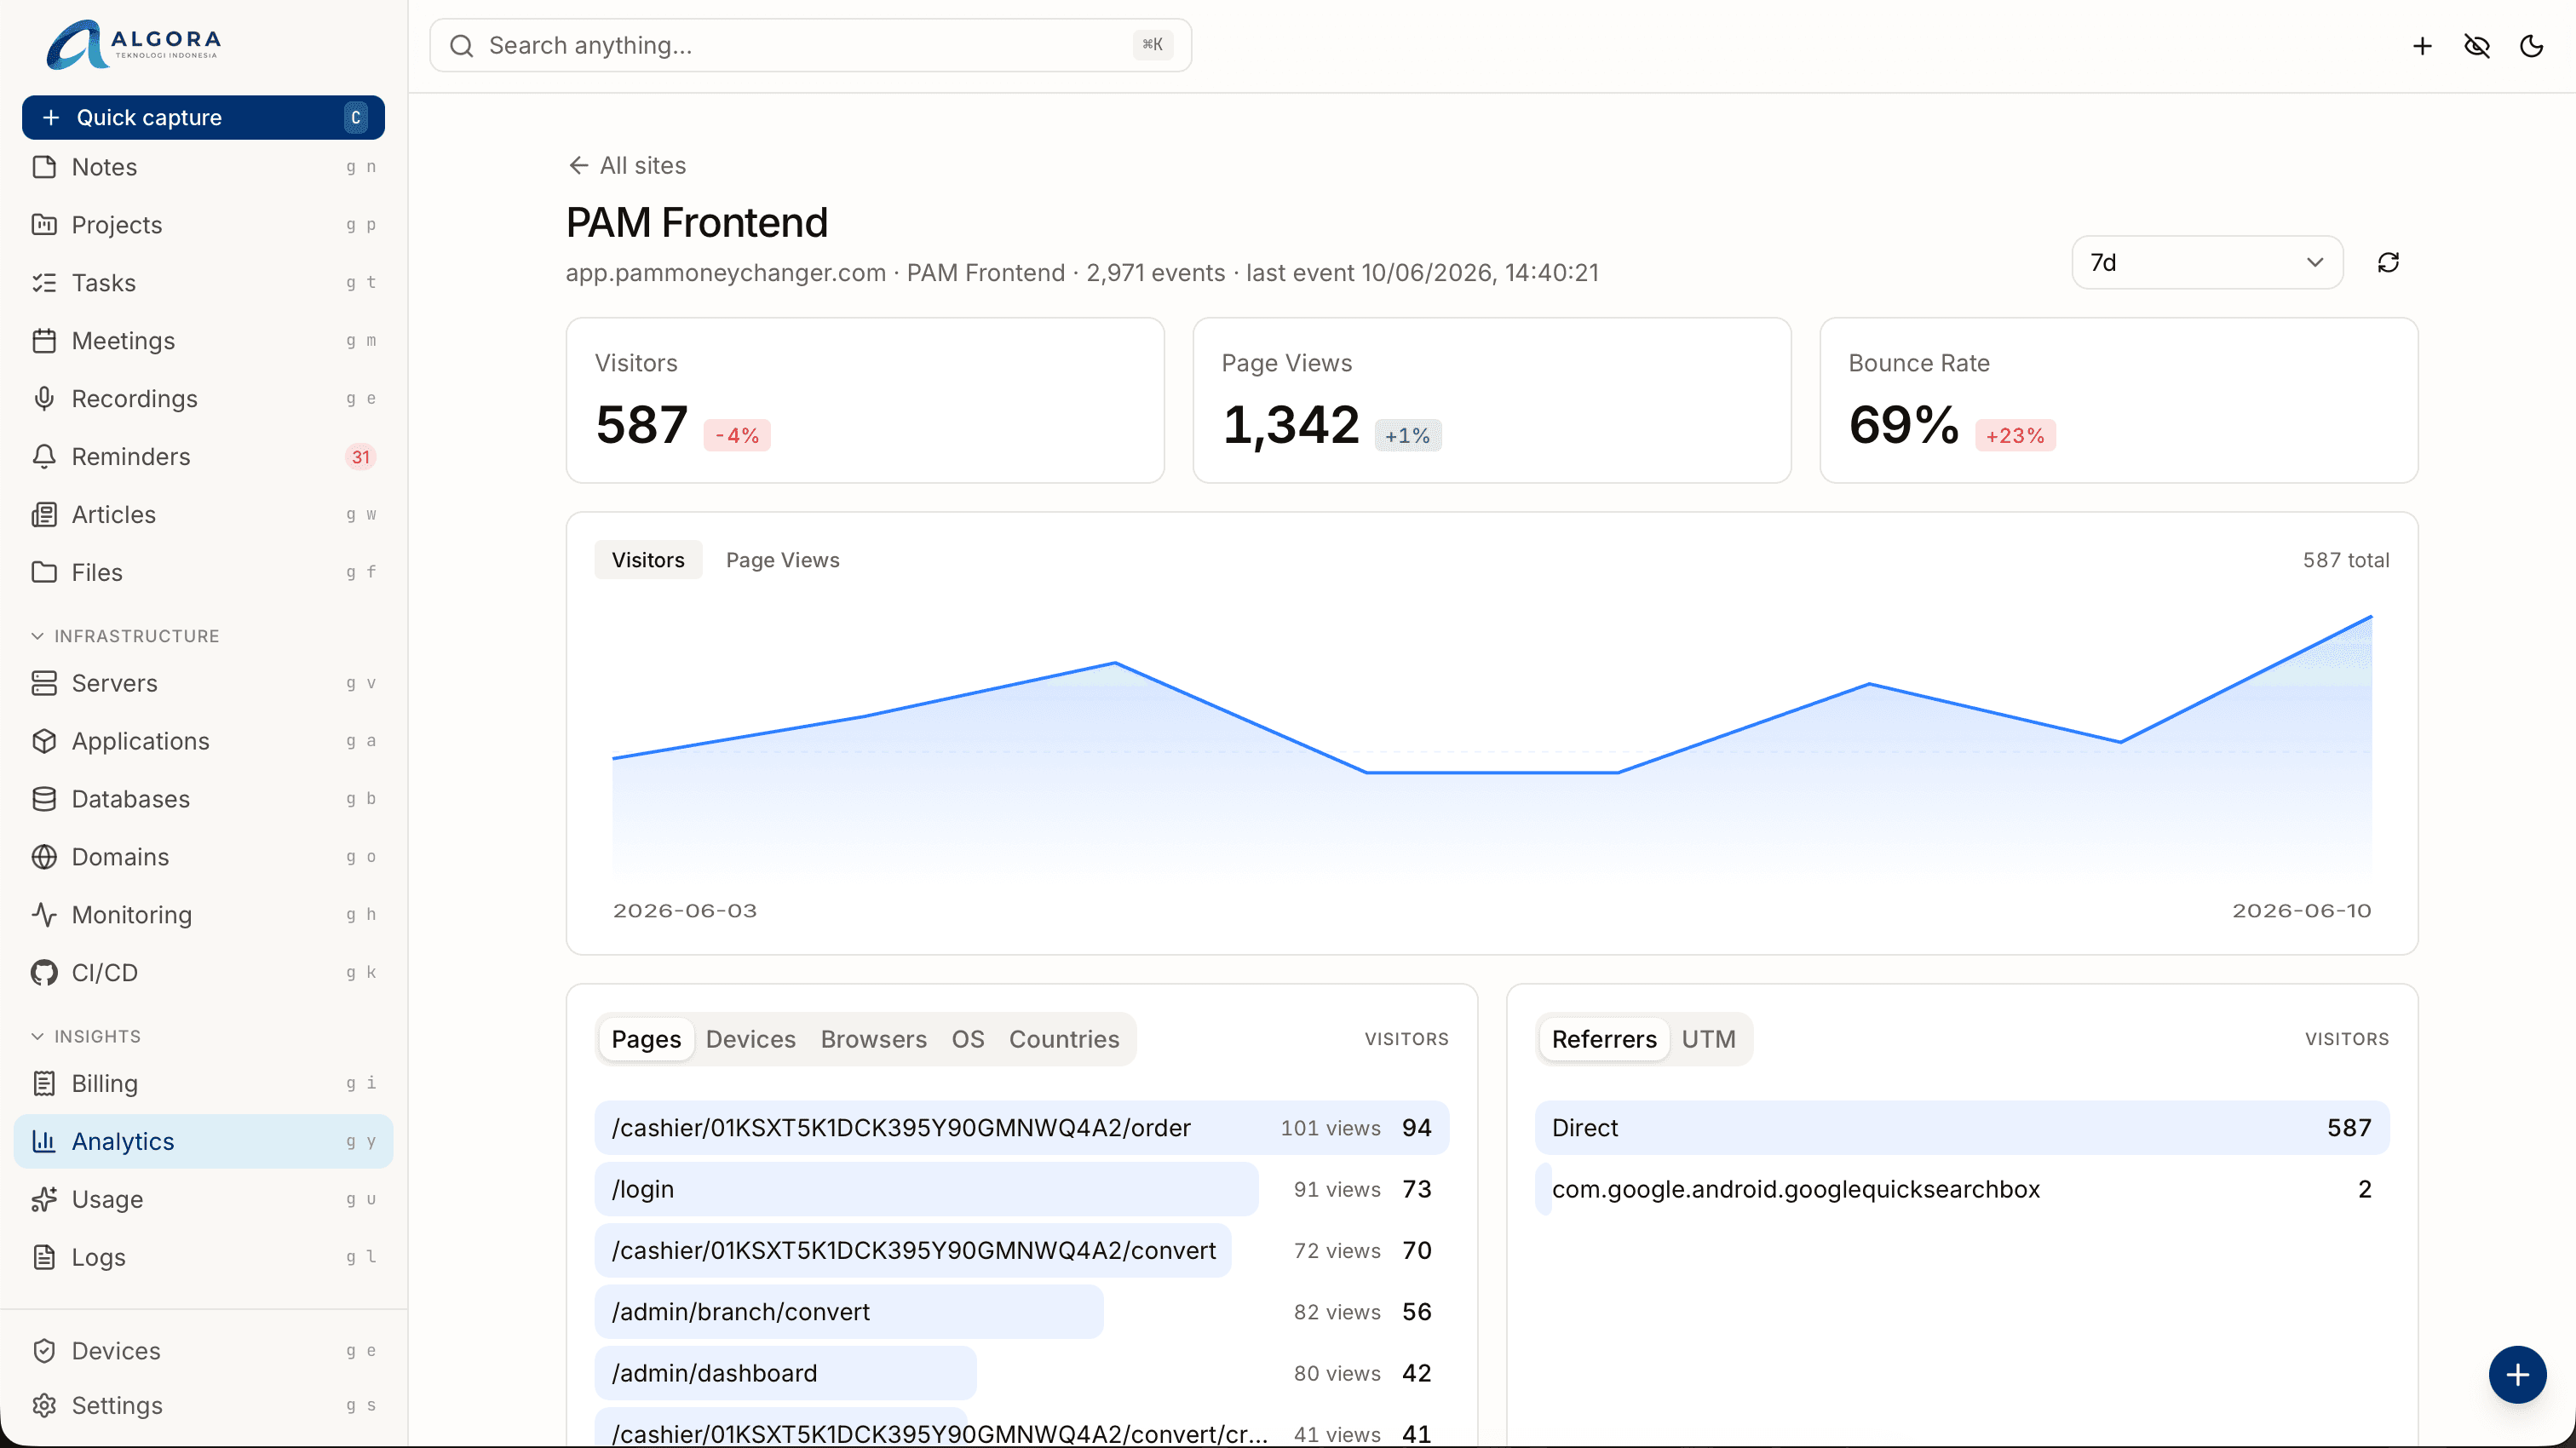Open Recordings microphone icon in sidebar
2576x1448 pixels.
(x=44, y=398)
